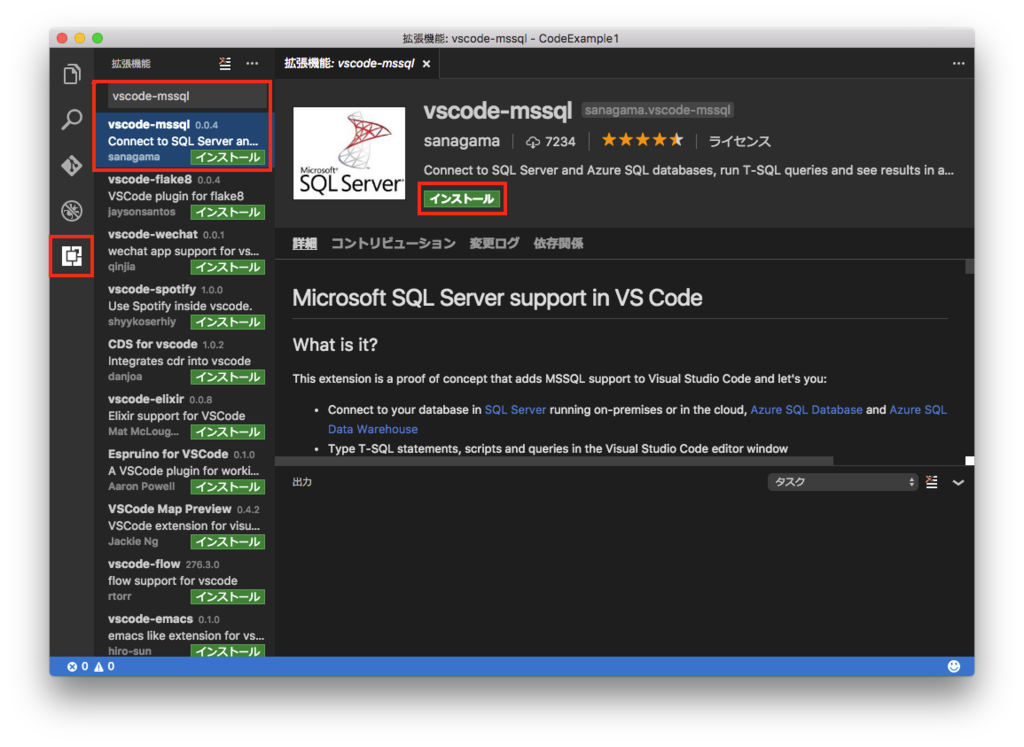Screen dimensions: 1024x747
Task: Install the Espruino for VSCode extension
Action: coord(228,486)
